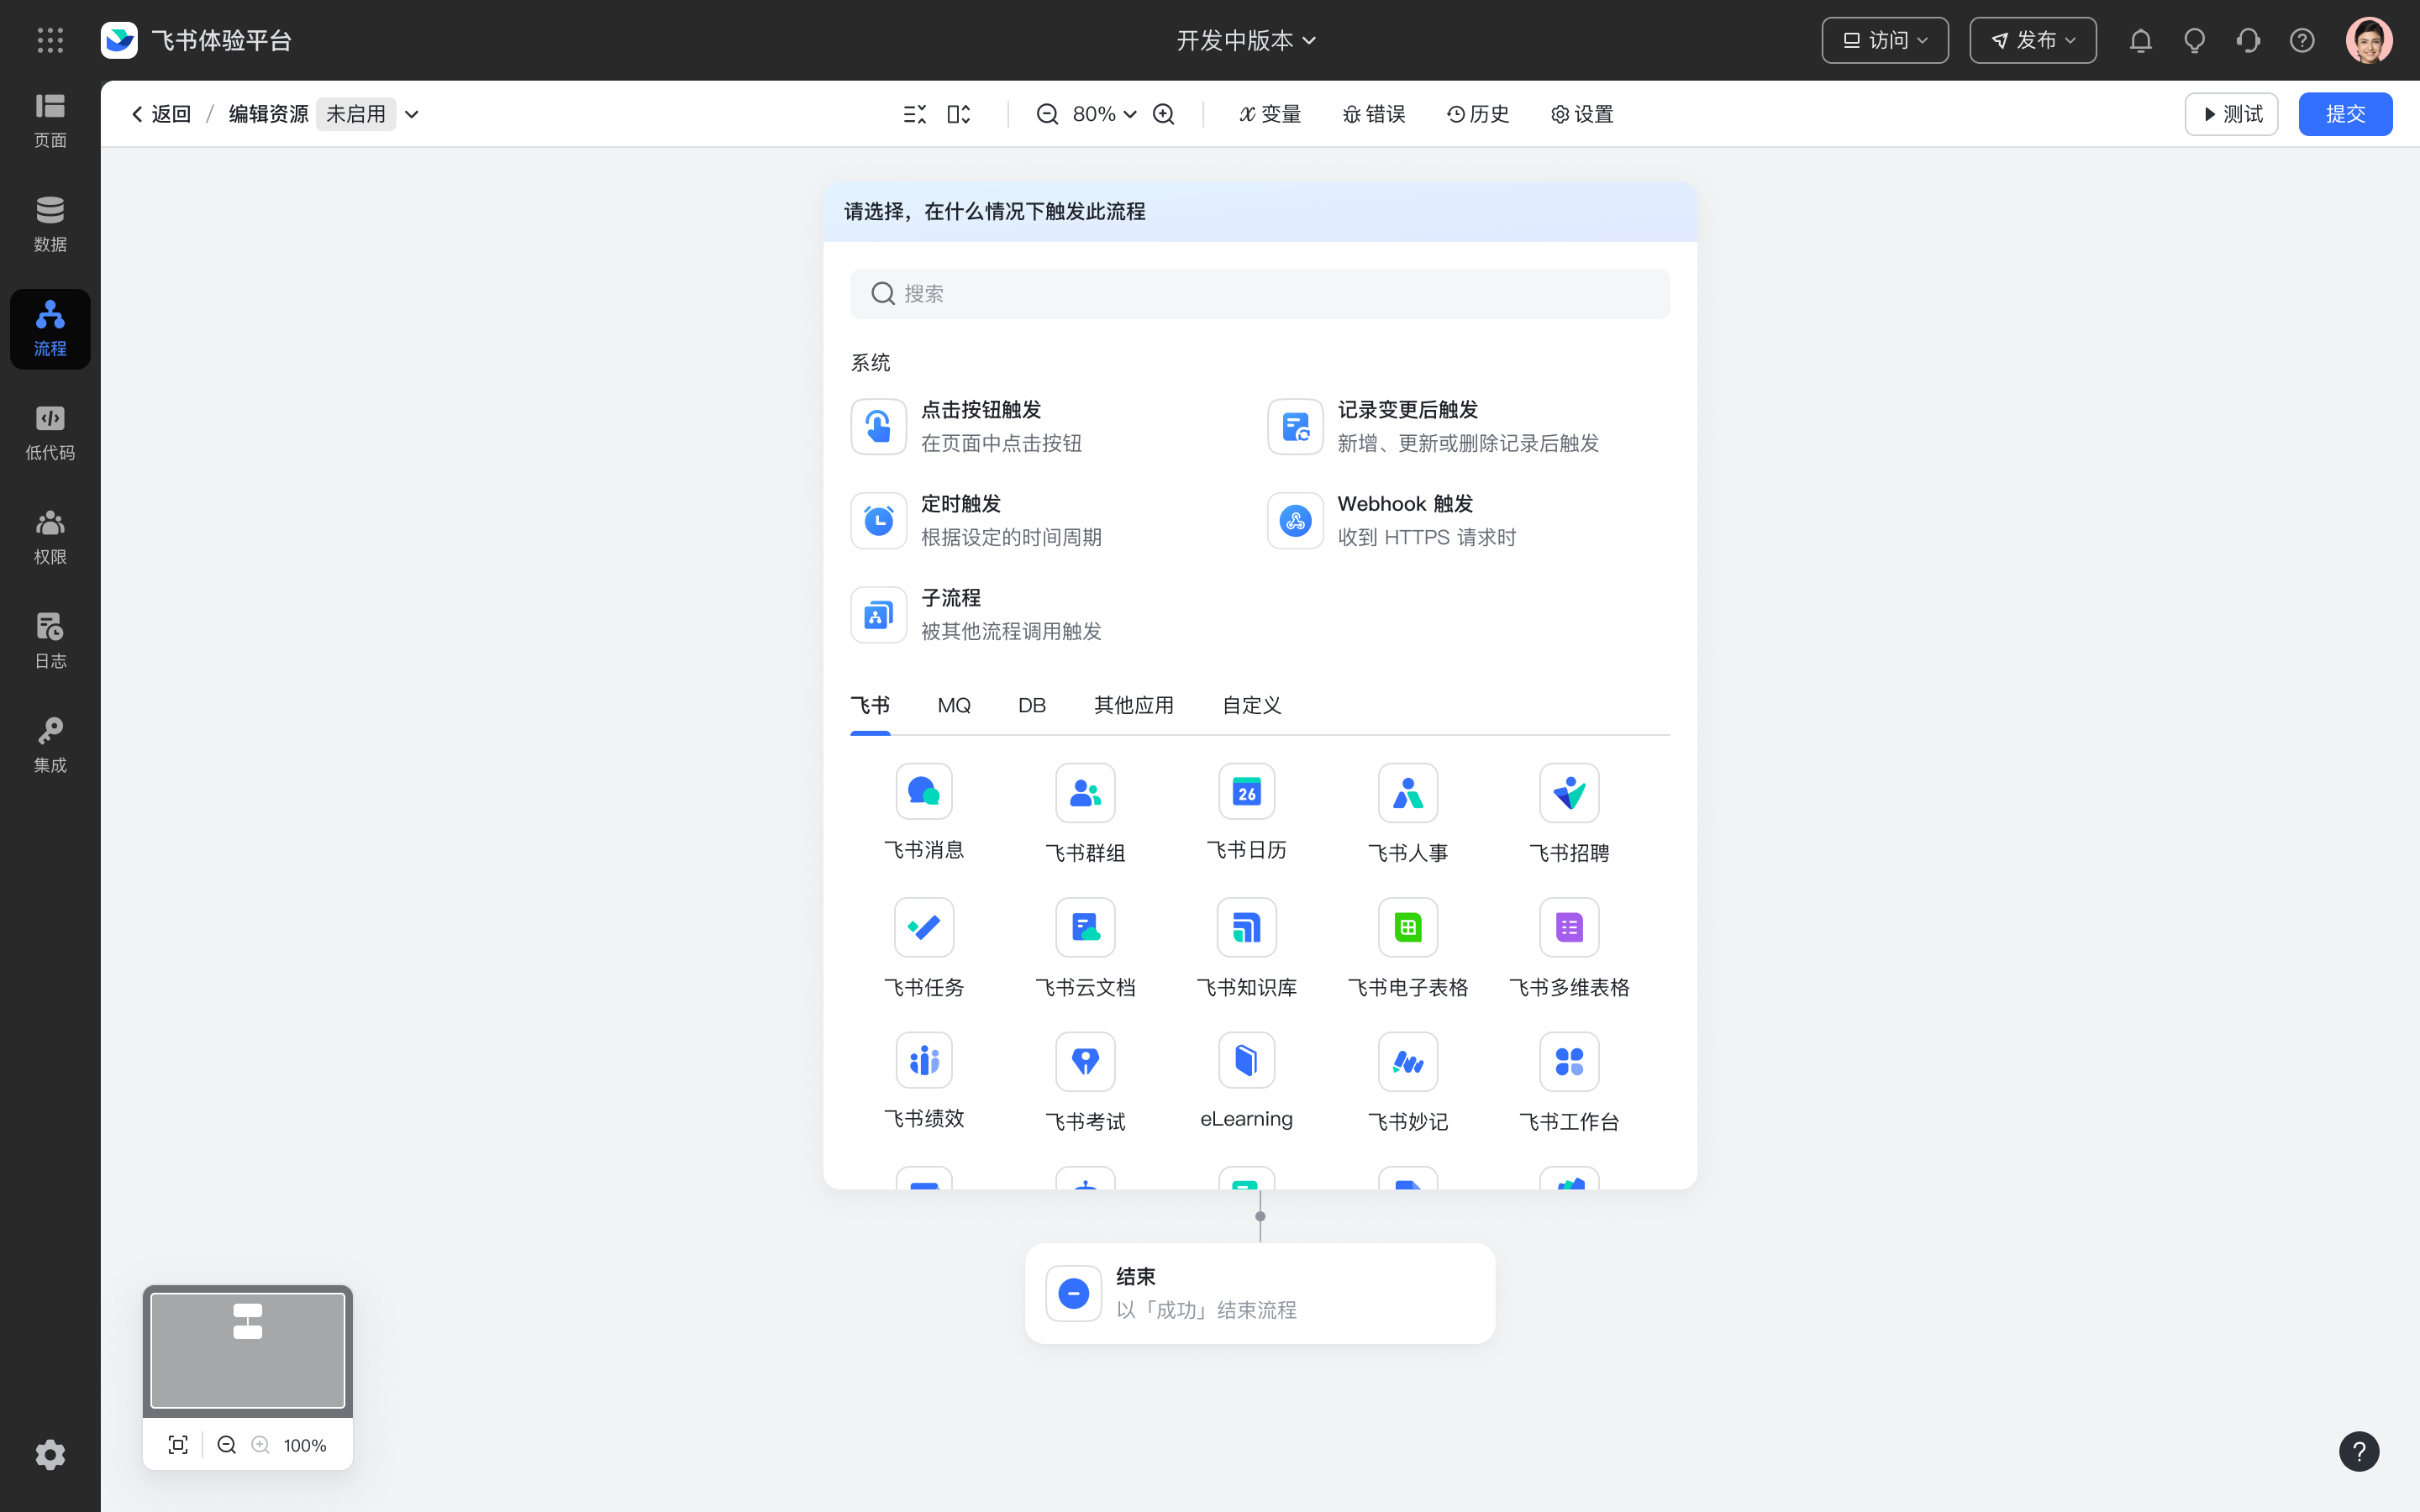This screenshot has width=2420, height=1512.
Task: Choose the 飞书群组 trigger
Action: point(1085,813)
